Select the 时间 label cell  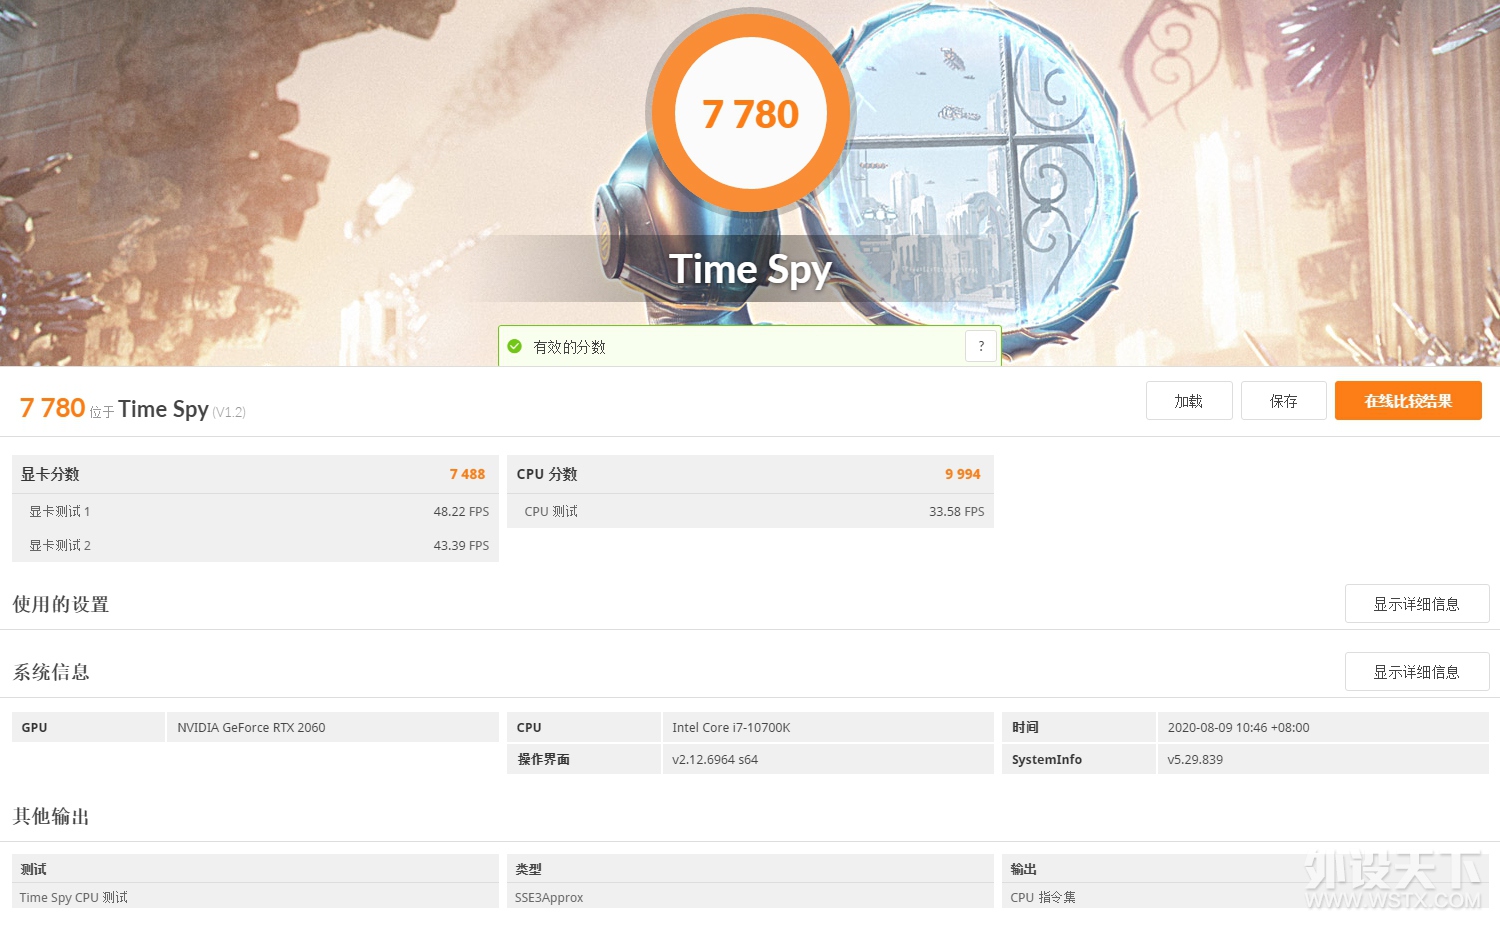pyautogui.click(x=1079, y=727)
